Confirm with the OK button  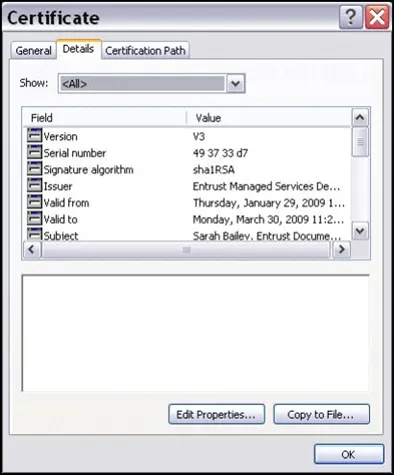[349, 454]
